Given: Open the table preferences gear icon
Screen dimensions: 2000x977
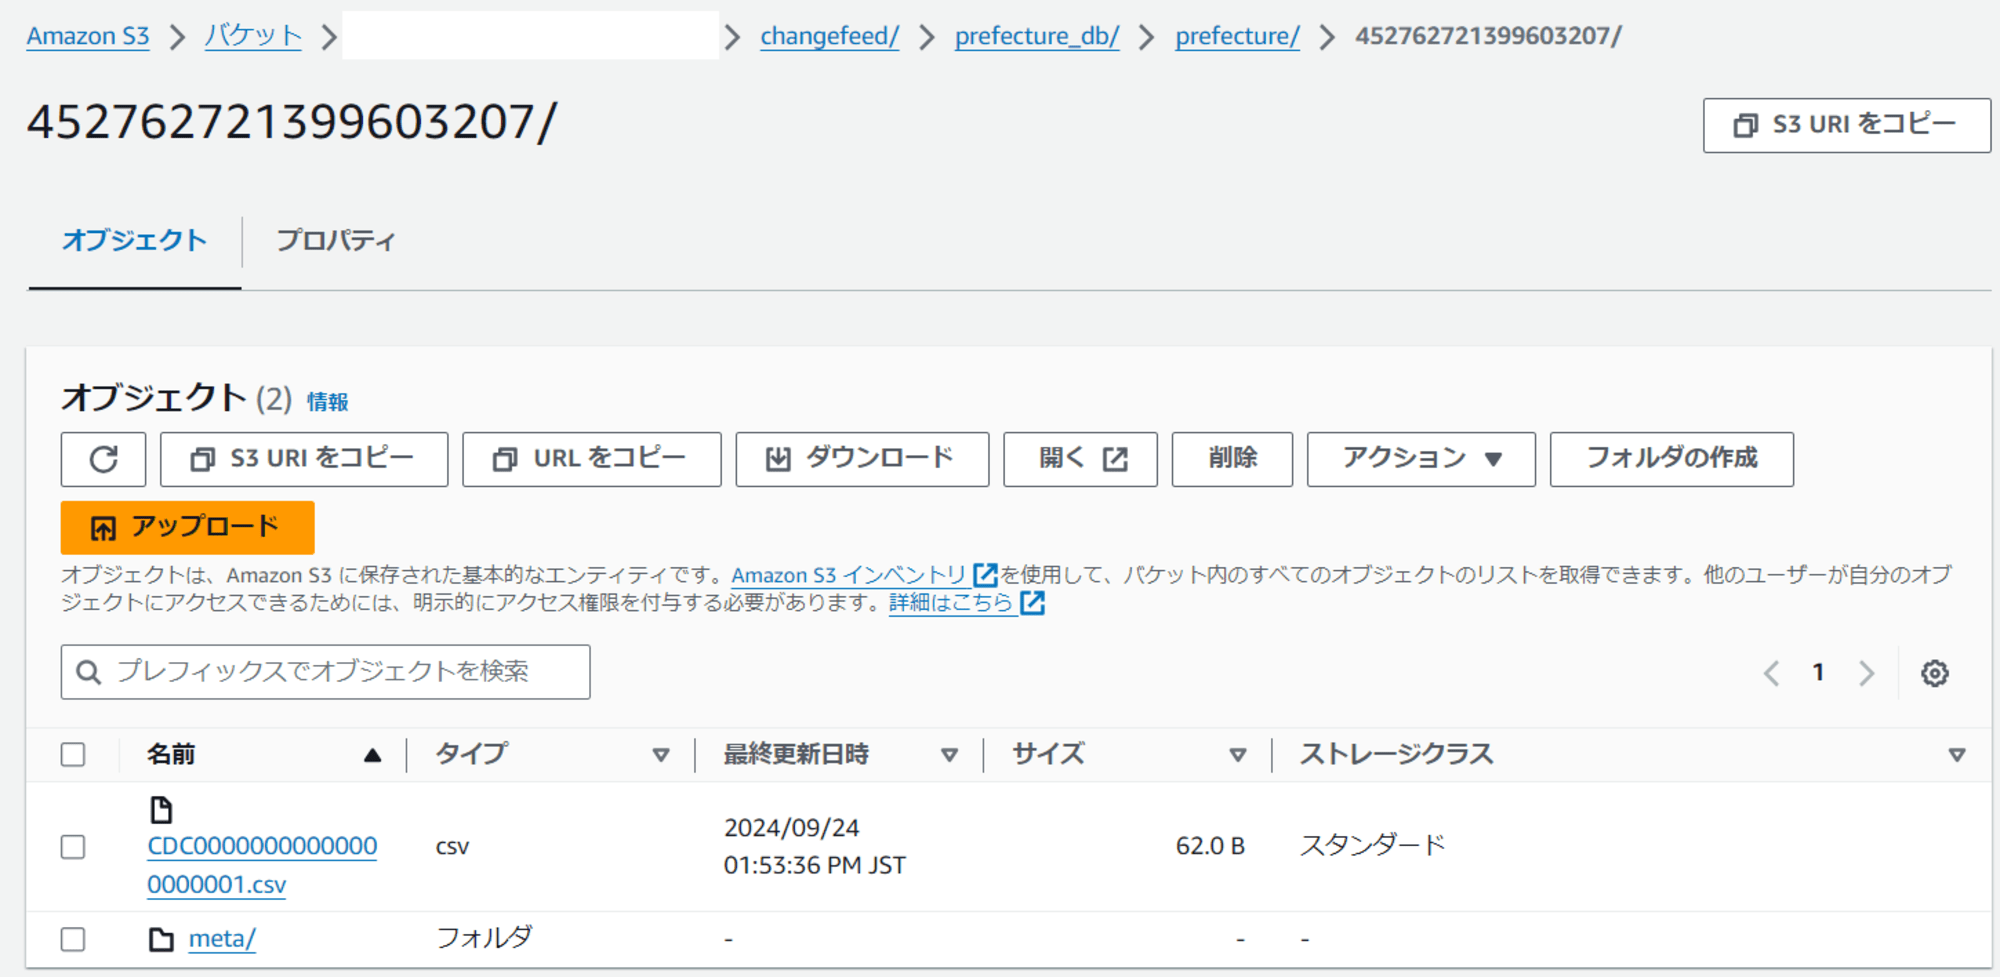Looking at the screenshot, I should pyautogui.click(x=1934, y=673).
